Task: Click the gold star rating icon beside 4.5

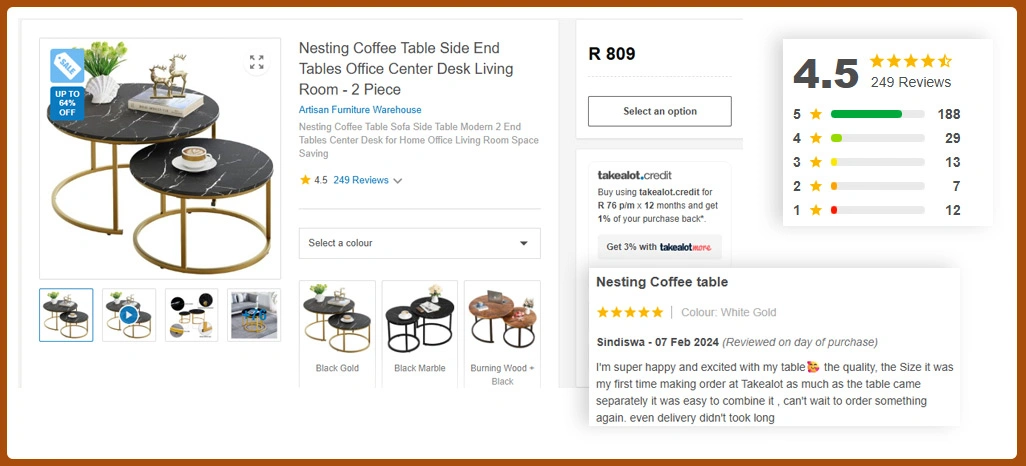Action: [305, 181]
